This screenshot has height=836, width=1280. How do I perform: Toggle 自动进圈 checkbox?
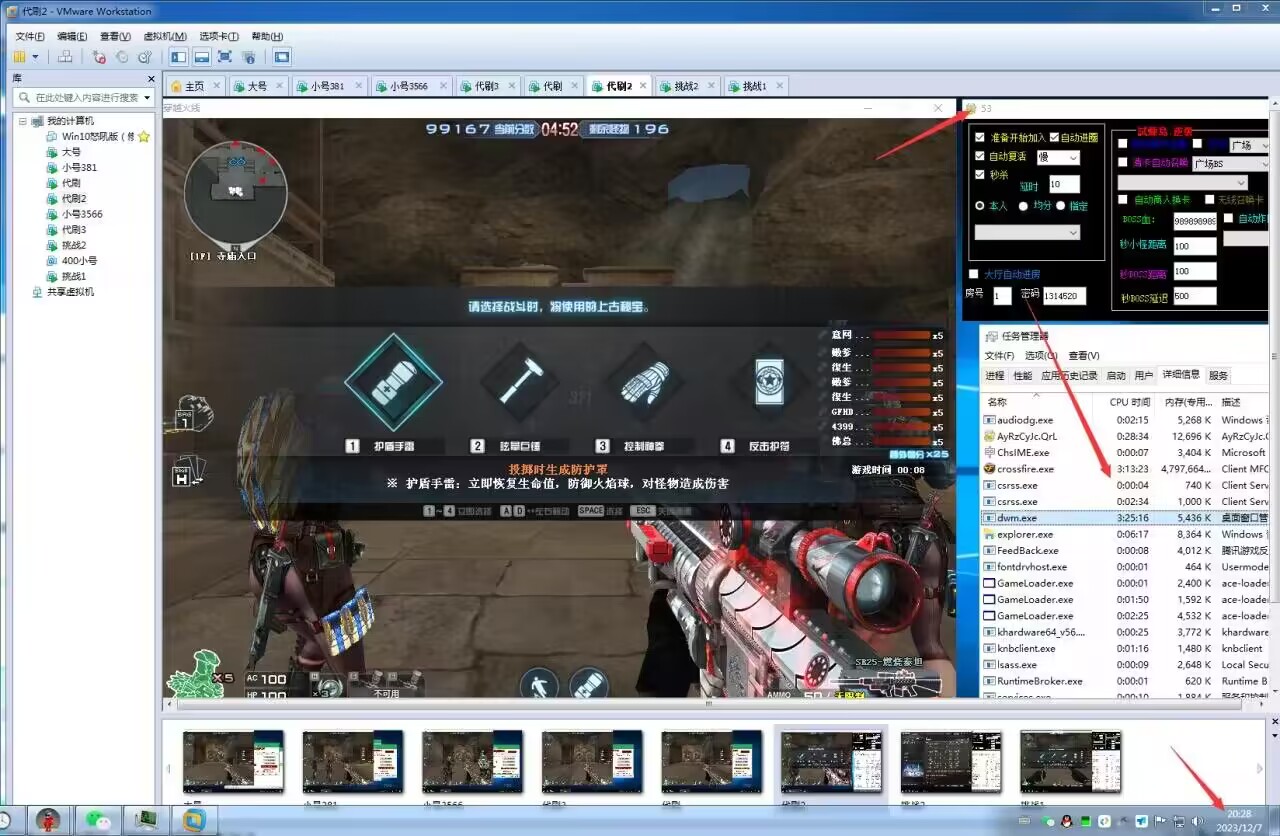click(x=1053, y=138)
